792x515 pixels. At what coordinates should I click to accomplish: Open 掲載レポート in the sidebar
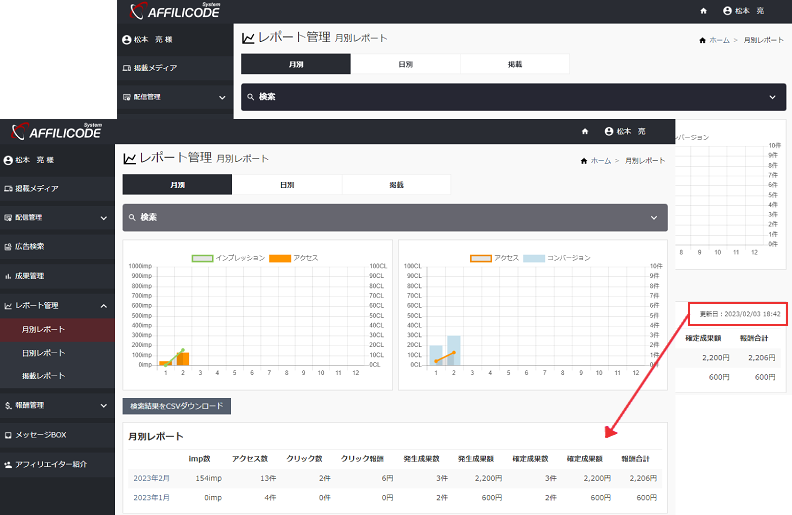[x=44, y=375]
